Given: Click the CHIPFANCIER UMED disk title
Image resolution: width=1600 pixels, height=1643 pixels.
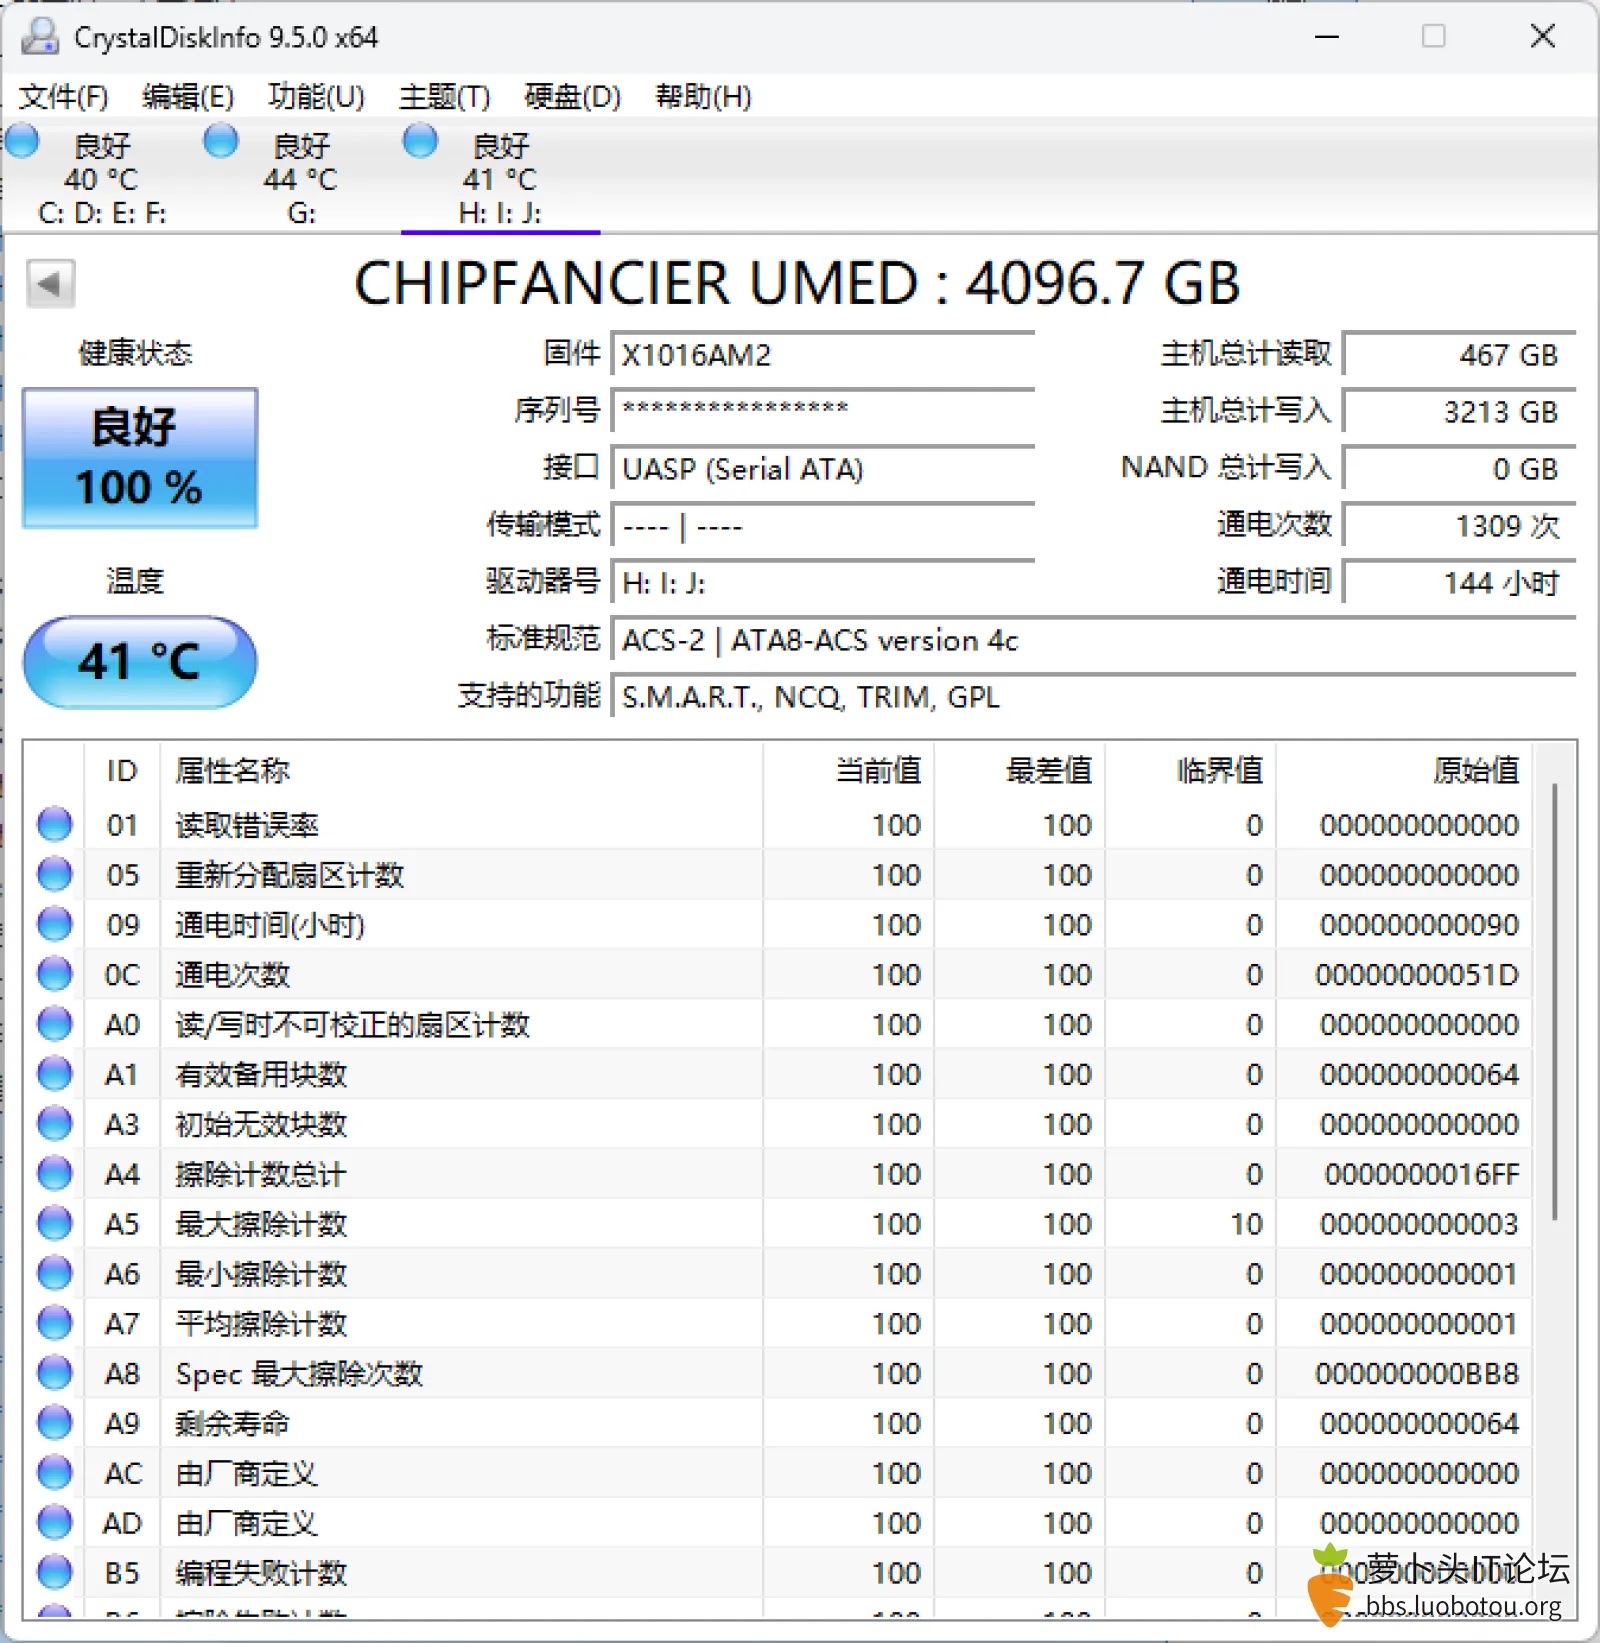Looking at the screenshot, I should click(797, 283).
